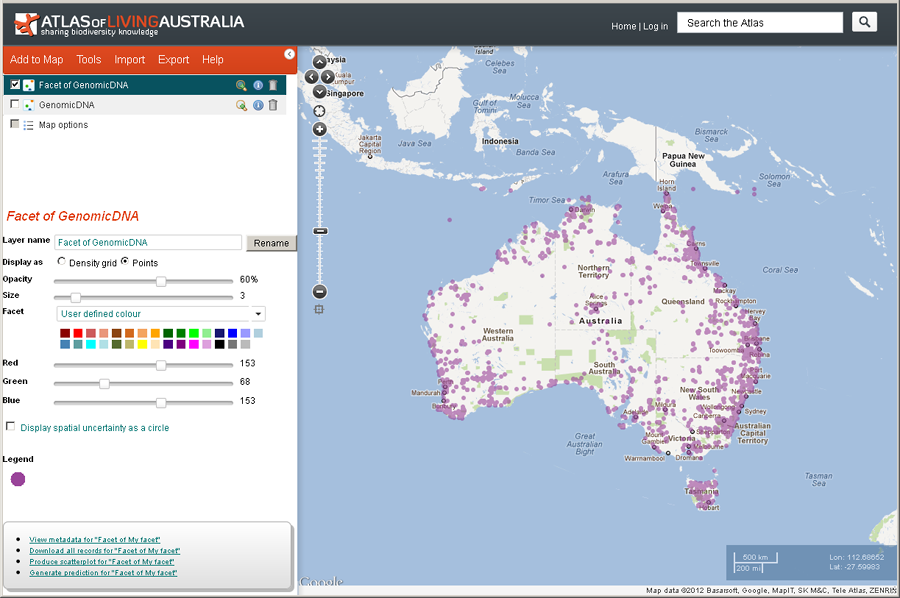
Task: Click the Opacity slider handle
Action: pos(161,281)
